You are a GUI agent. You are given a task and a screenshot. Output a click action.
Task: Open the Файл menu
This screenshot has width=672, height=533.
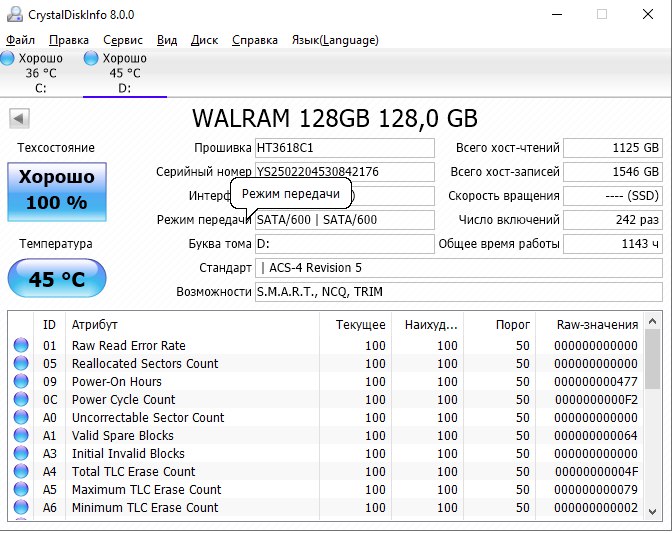[x=20, y=40]
